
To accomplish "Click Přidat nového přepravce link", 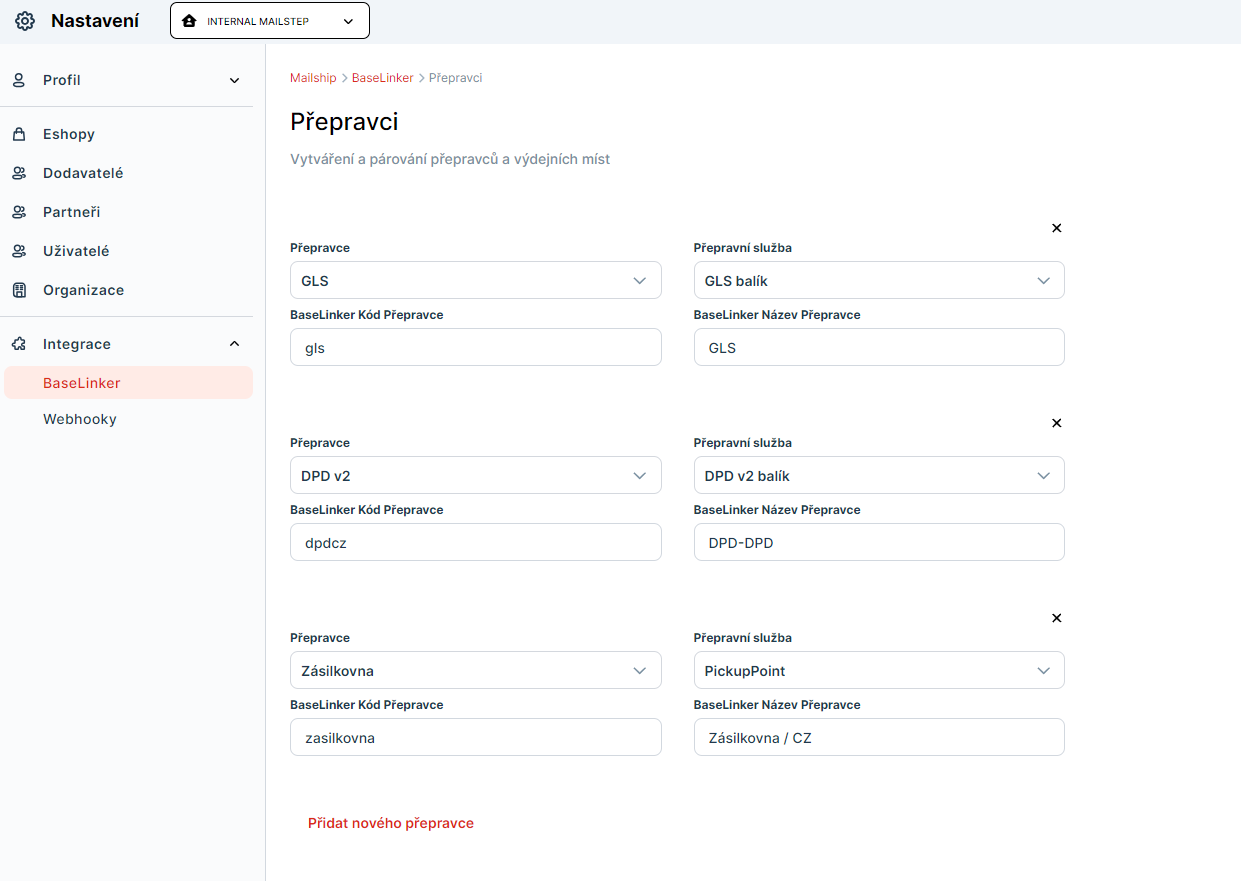I will (390, 823).
